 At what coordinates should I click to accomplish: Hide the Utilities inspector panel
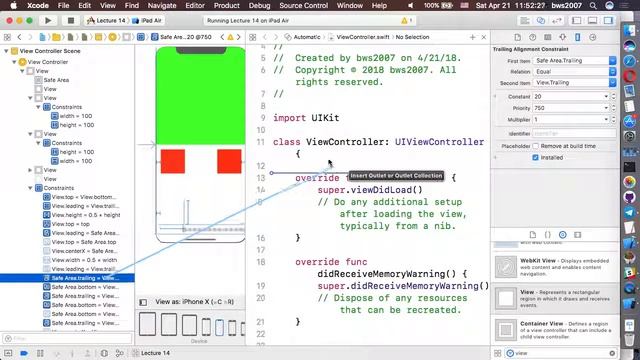608,20
